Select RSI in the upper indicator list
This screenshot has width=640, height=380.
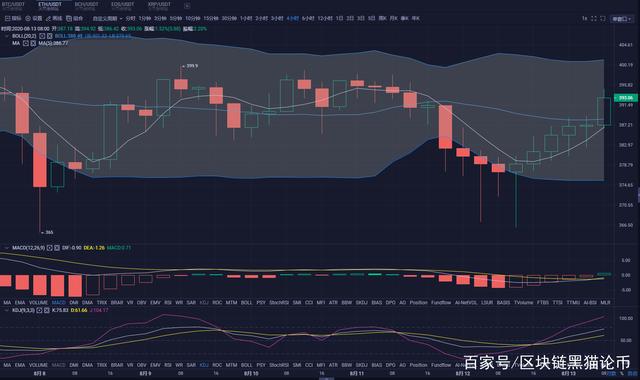[168, 302]
